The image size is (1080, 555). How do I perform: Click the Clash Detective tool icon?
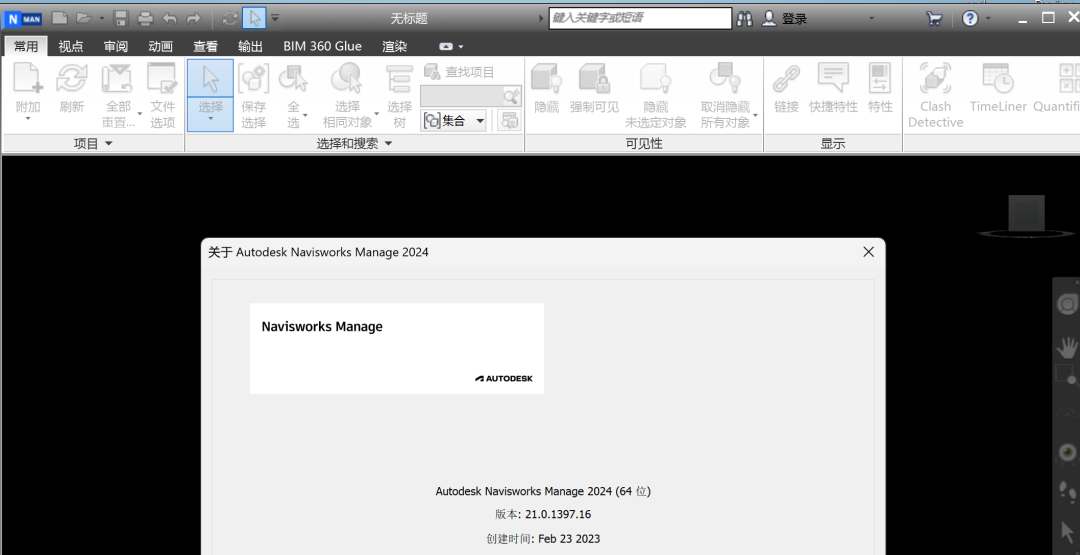coord(935,80)
